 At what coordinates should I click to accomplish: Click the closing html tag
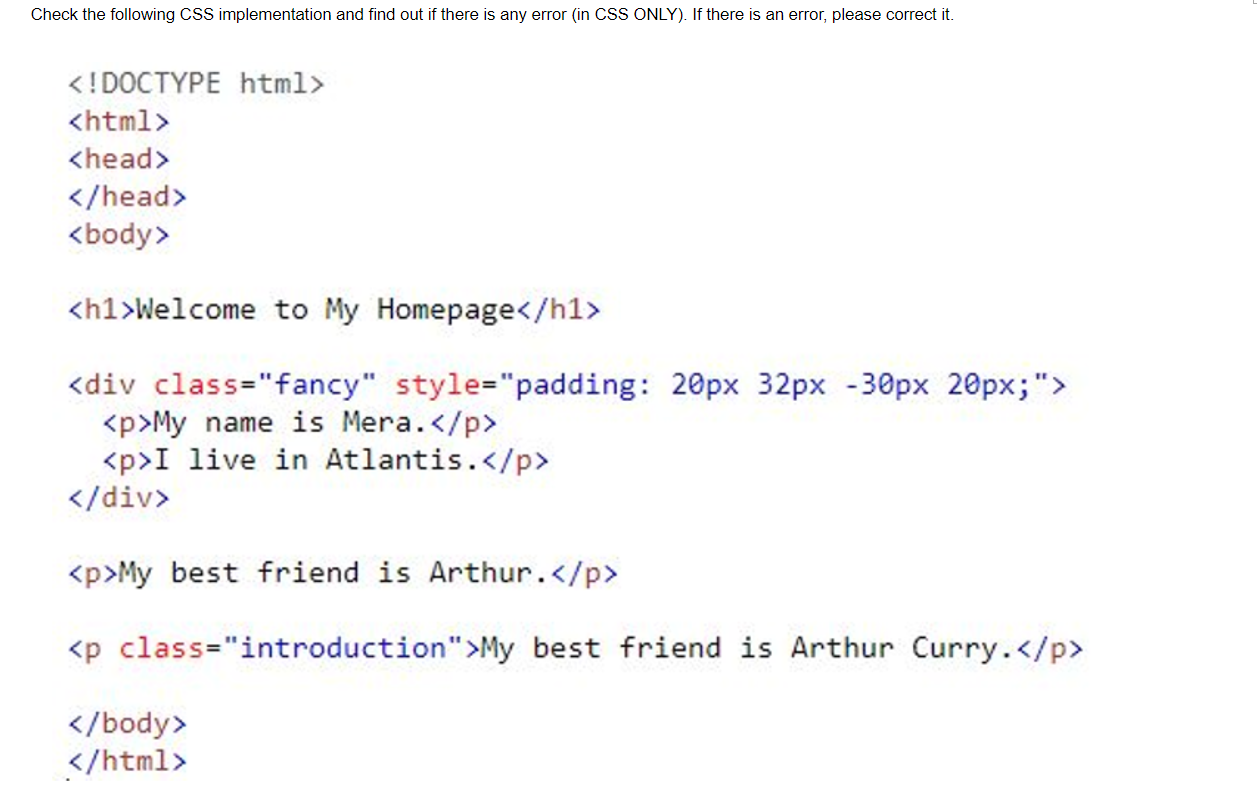click(127, 761)
